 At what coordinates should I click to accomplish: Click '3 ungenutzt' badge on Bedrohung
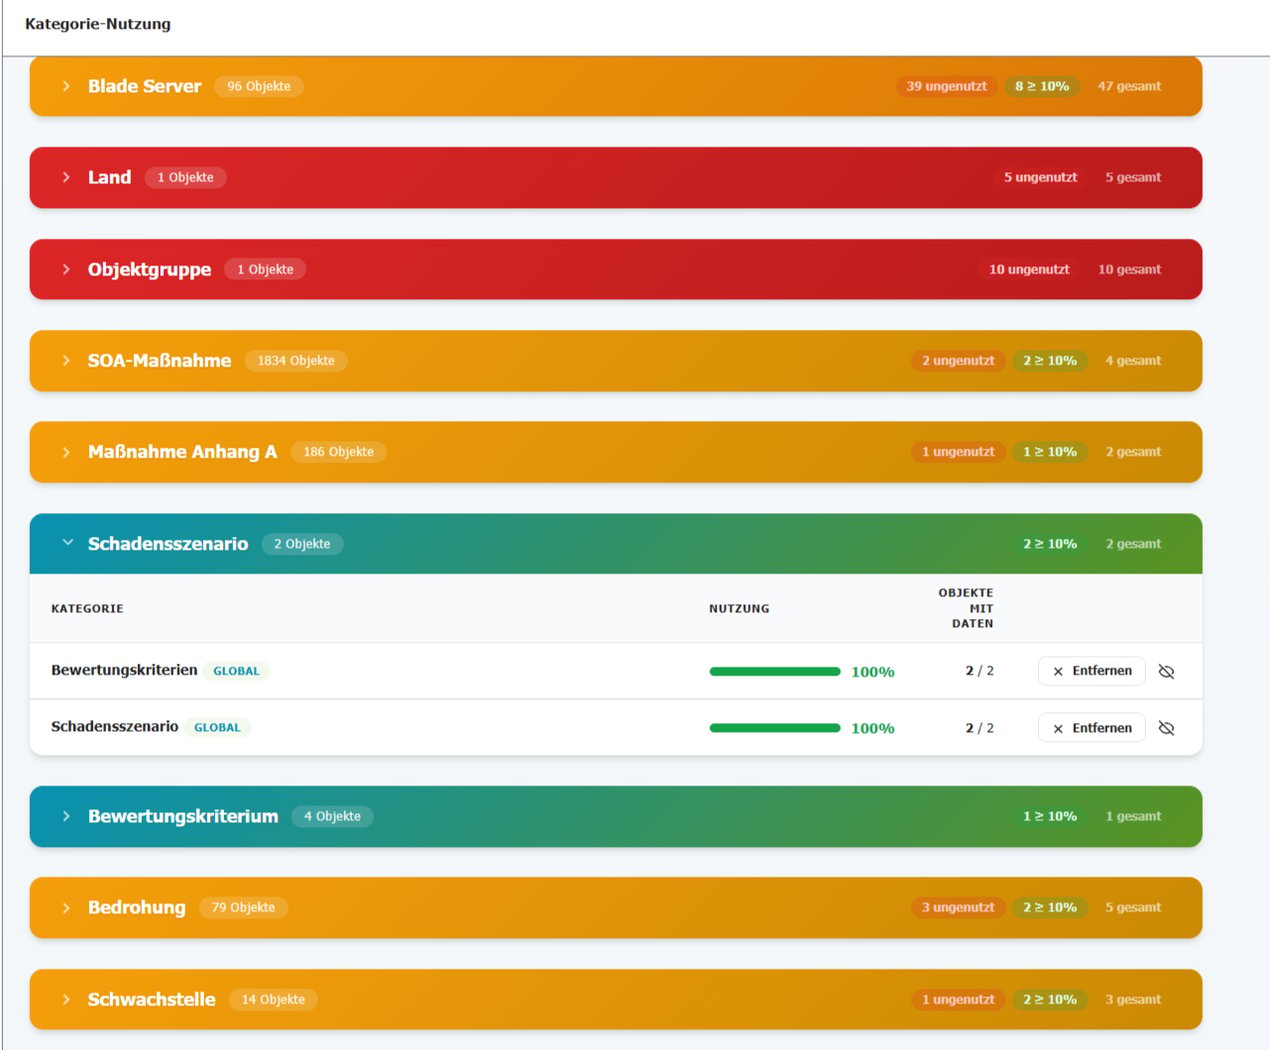coord(958,908)
